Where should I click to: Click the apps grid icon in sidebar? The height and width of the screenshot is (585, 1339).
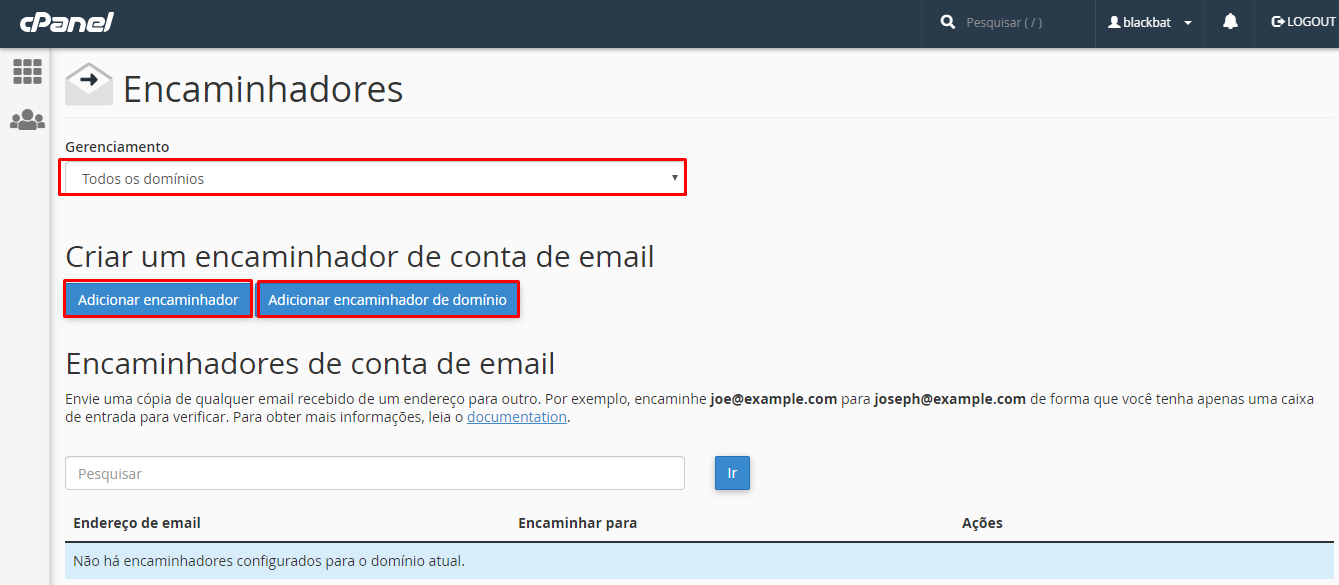tap(27, 71)
